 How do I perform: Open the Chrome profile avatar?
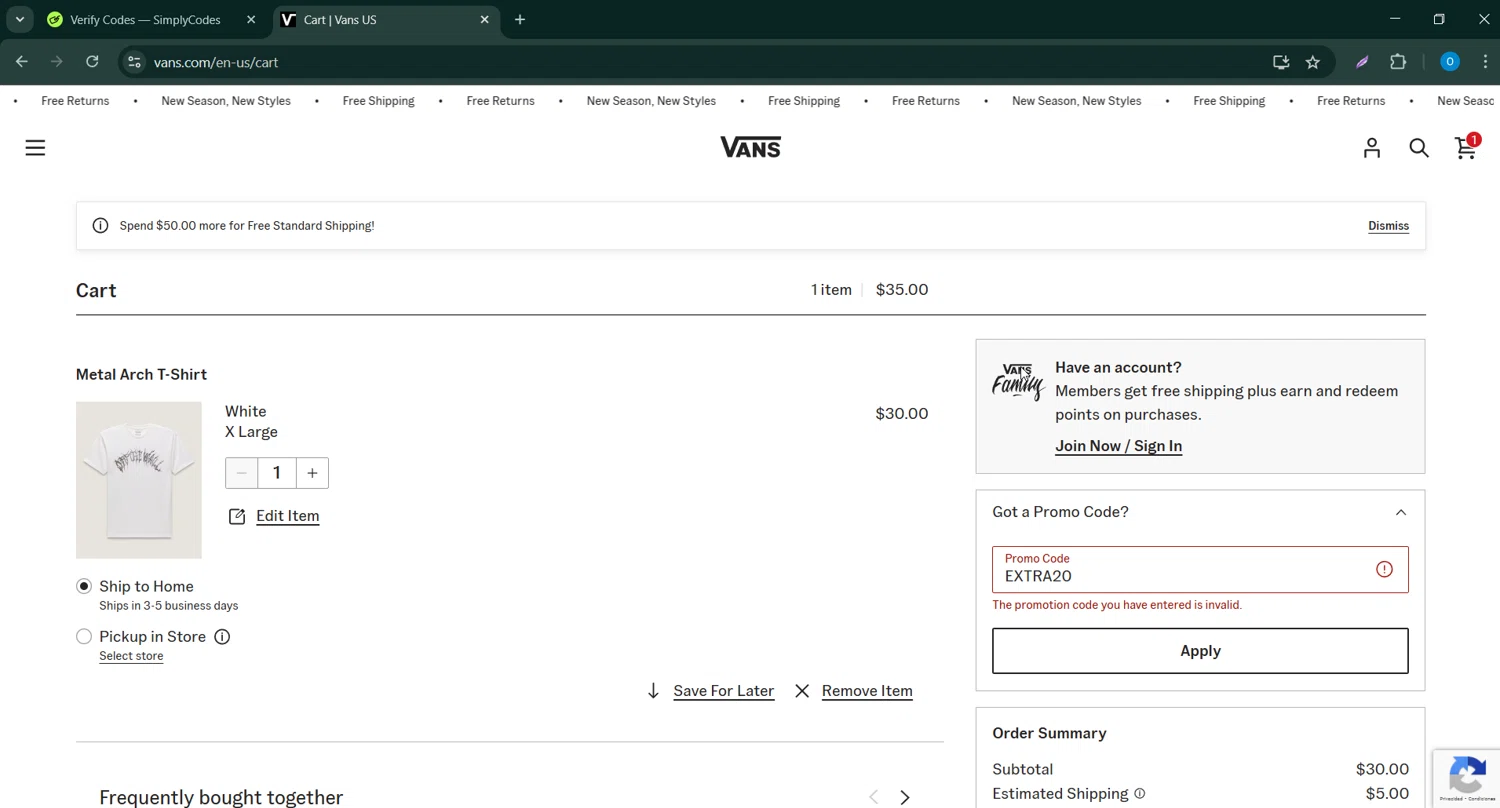(x=1450, y=62)
